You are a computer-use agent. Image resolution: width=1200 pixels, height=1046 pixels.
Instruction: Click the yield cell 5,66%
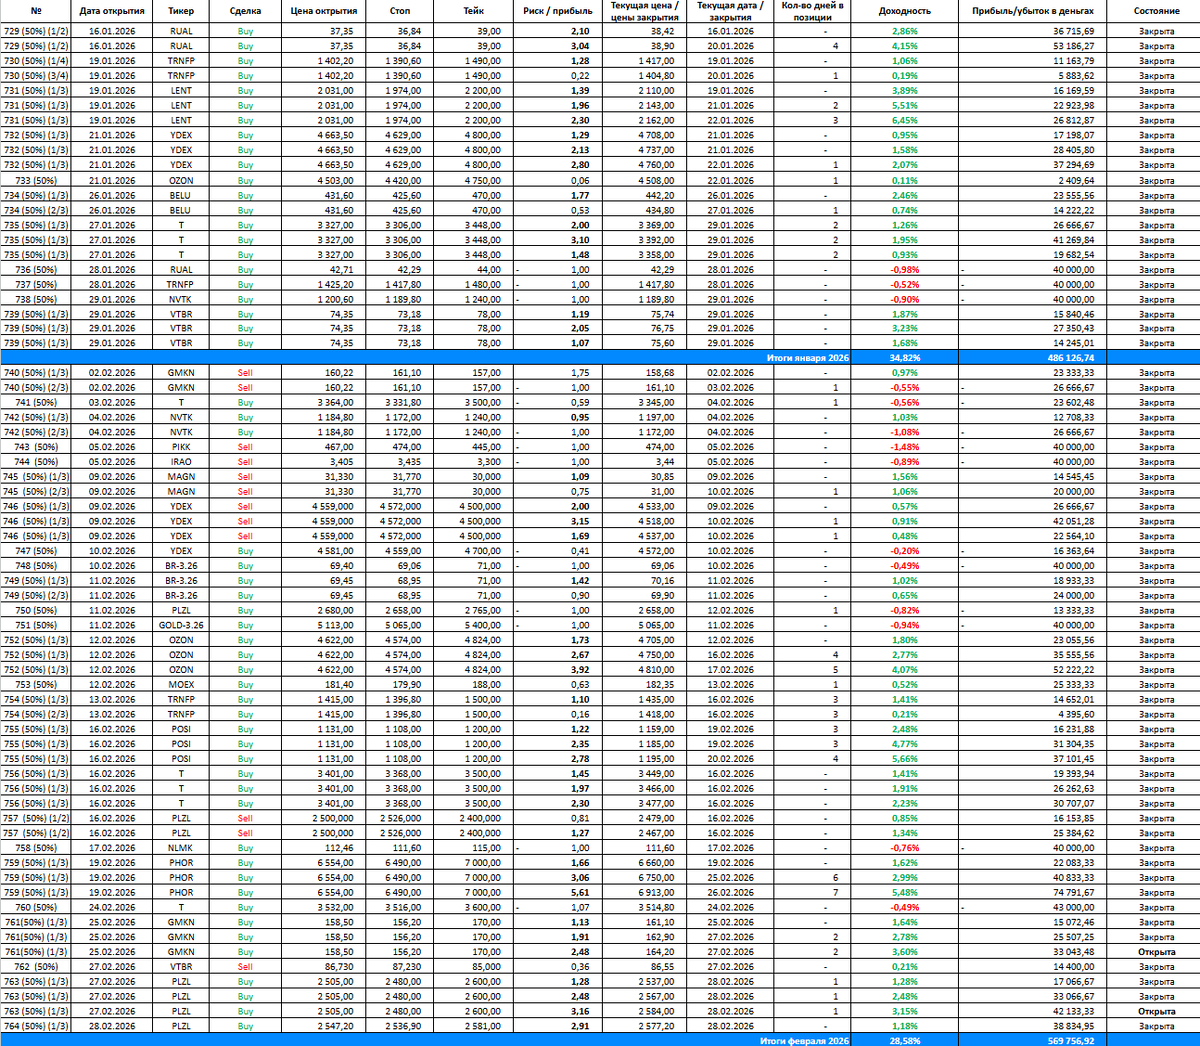point(904,759)
